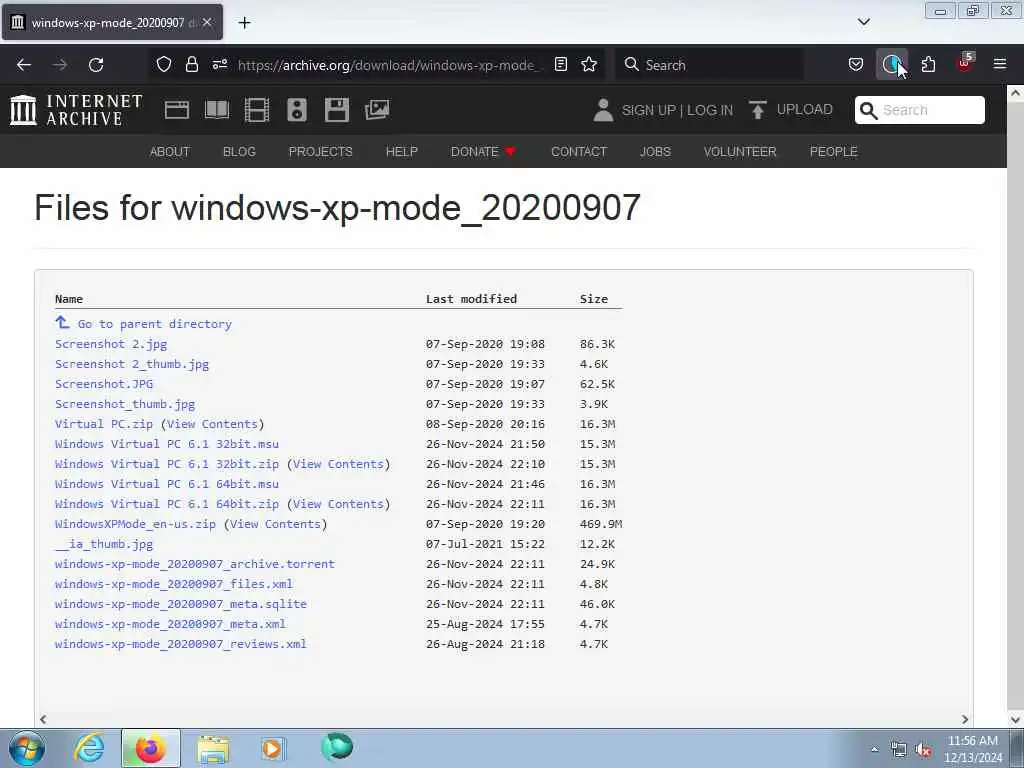
Task: Open the BLOG menu item
Action: point(239,152)
